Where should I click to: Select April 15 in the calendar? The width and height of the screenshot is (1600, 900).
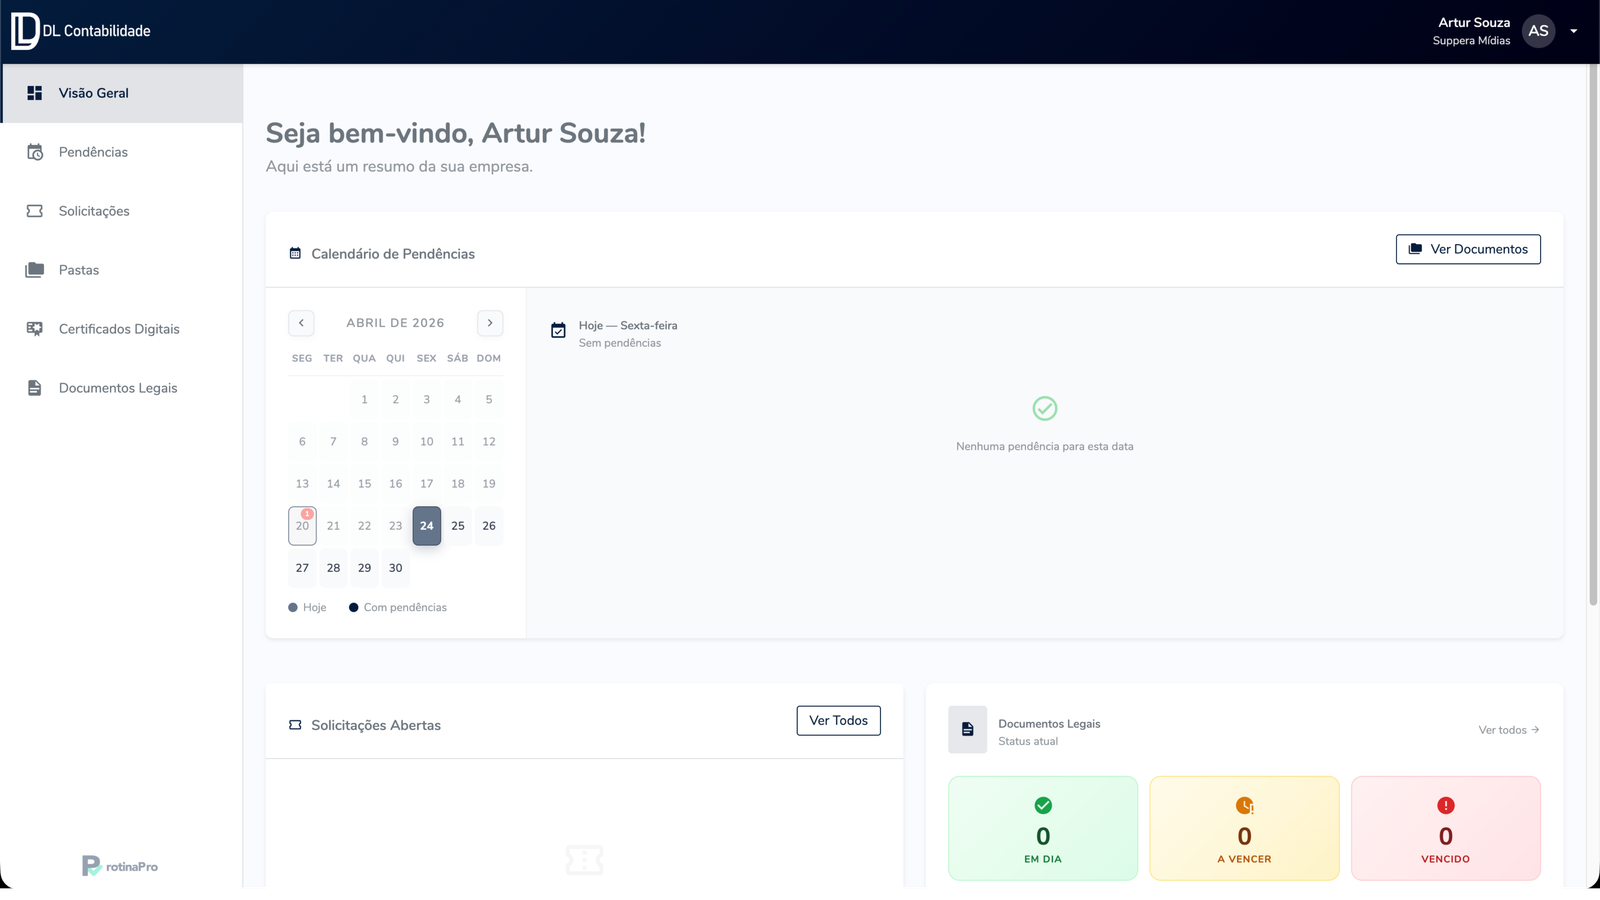pos(365,484)
